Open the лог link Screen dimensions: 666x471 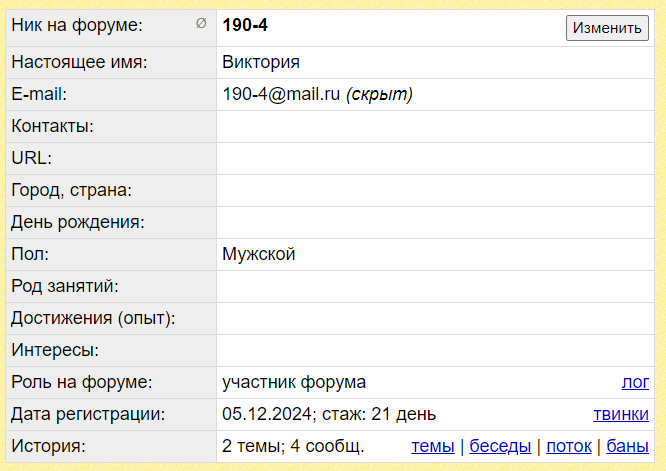(635, 382)
